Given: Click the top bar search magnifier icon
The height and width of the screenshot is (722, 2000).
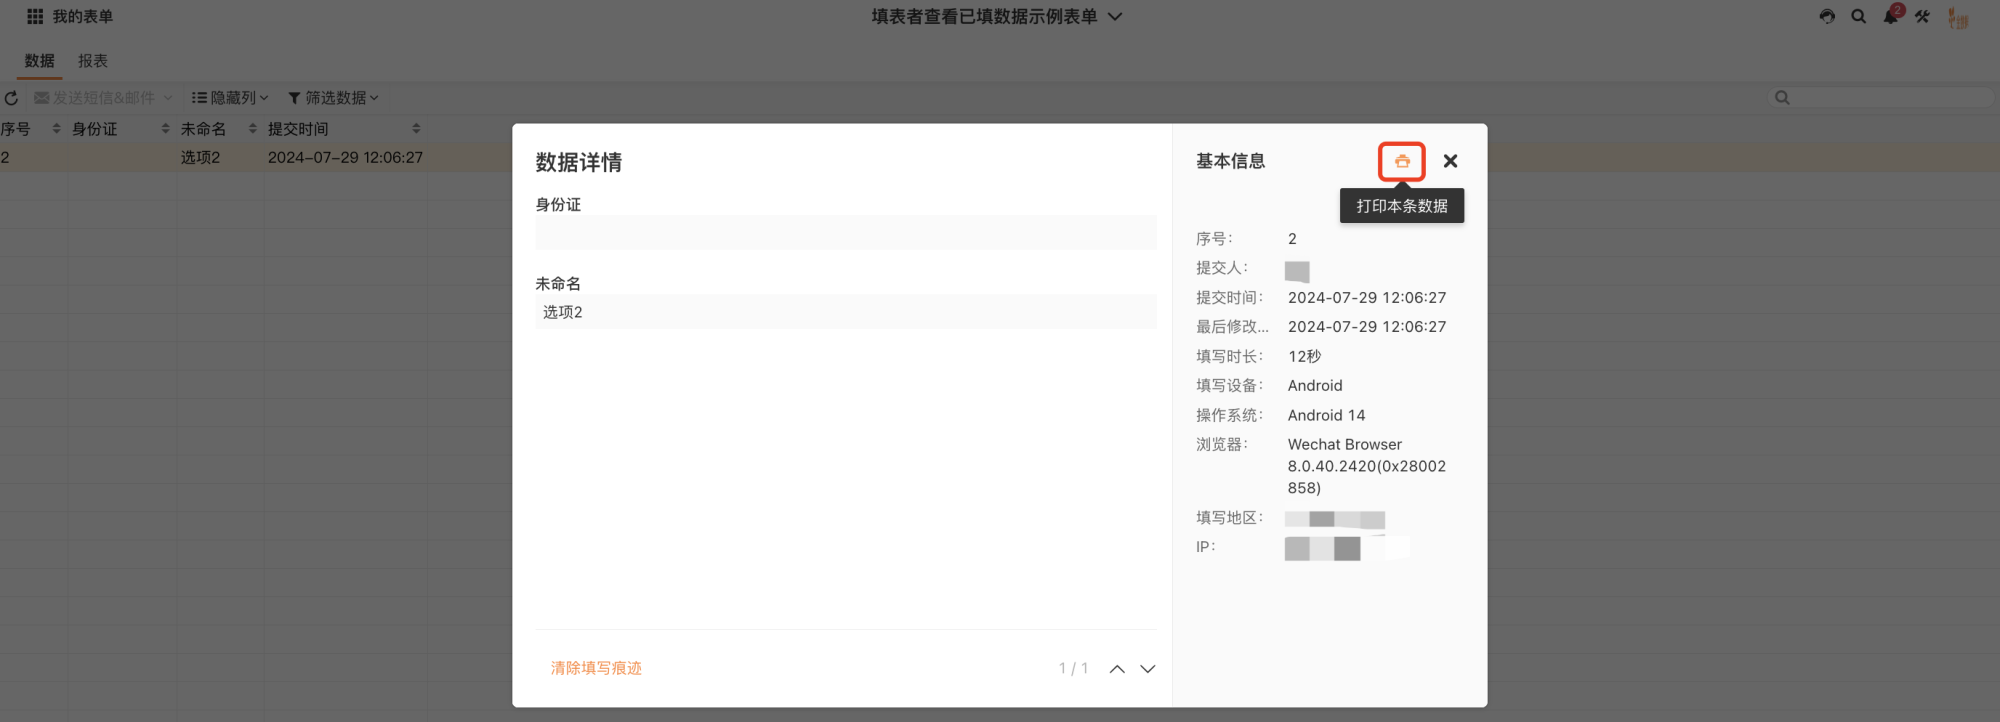Looking at the screenshot, I should point(1859,16).
